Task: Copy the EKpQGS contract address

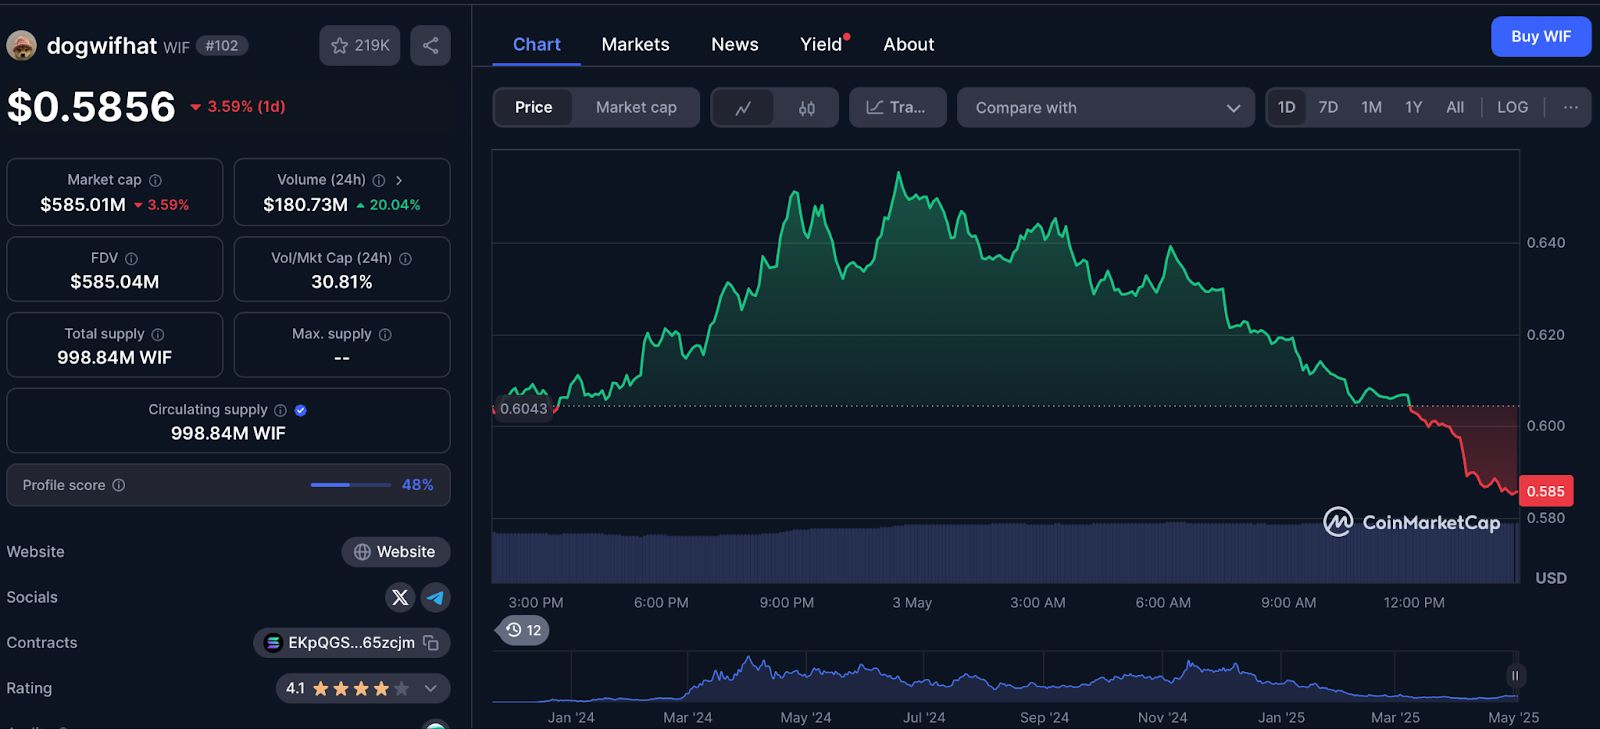Action: click(431, 643)
